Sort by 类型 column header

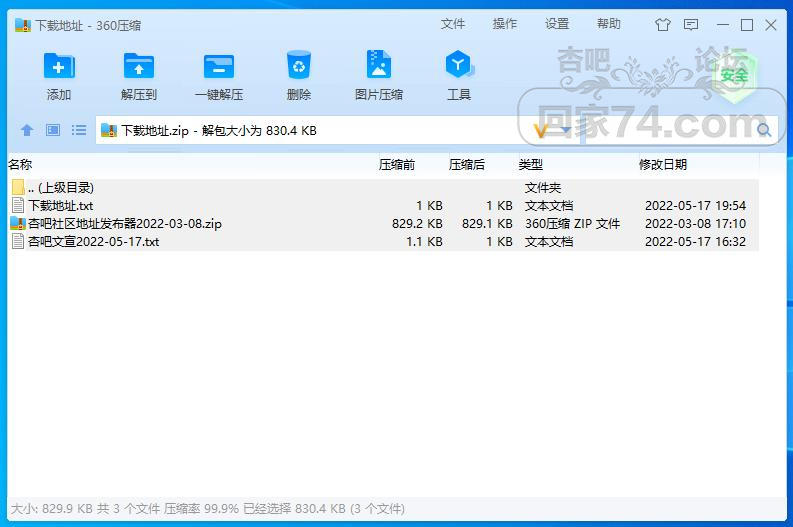531,164
